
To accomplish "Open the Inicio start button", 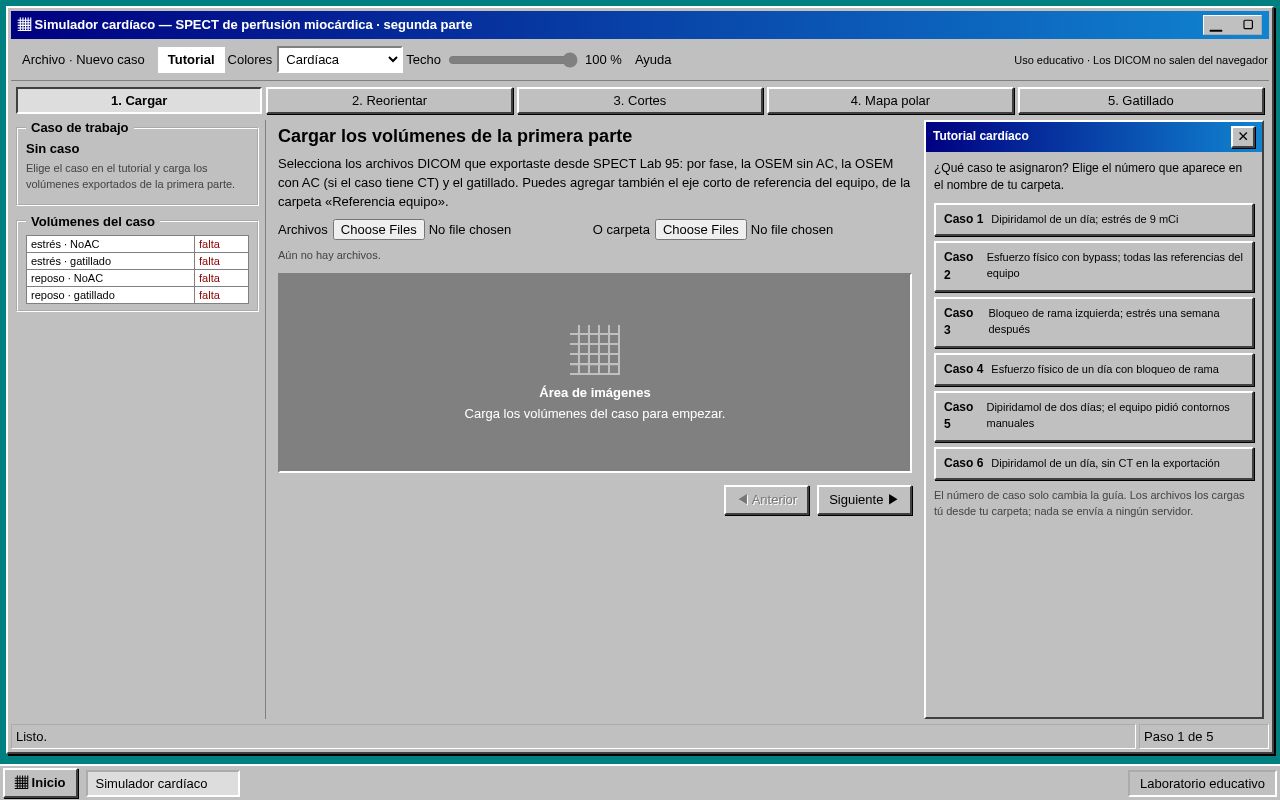I will click(40, 783).
